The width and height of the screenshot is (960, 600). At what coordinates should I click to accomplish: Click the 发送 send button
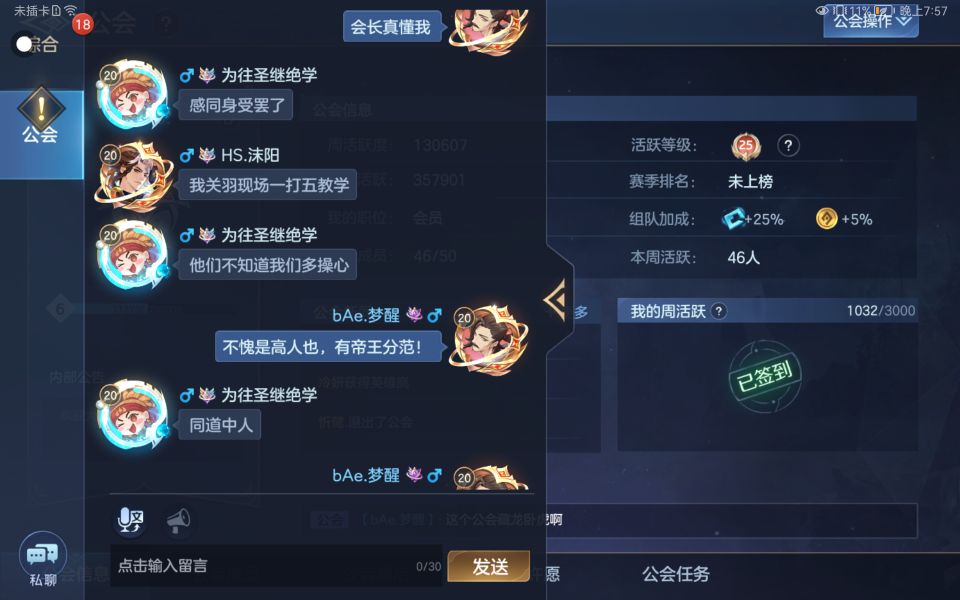pyautogui.click(x=489, y=566)
